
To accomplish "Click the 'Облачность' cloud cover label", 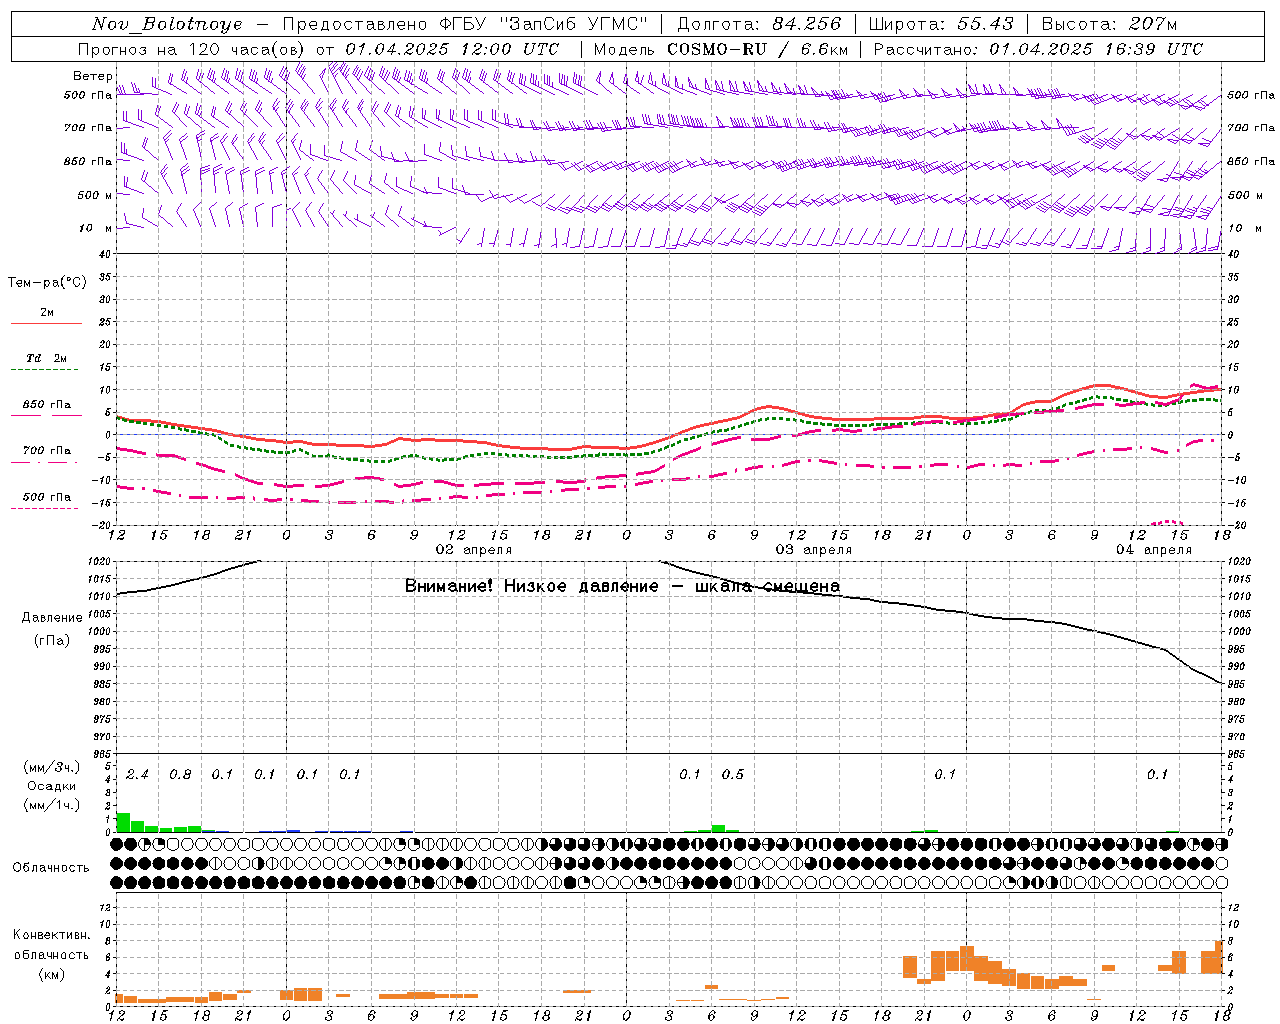I will [x=51, y=867].
